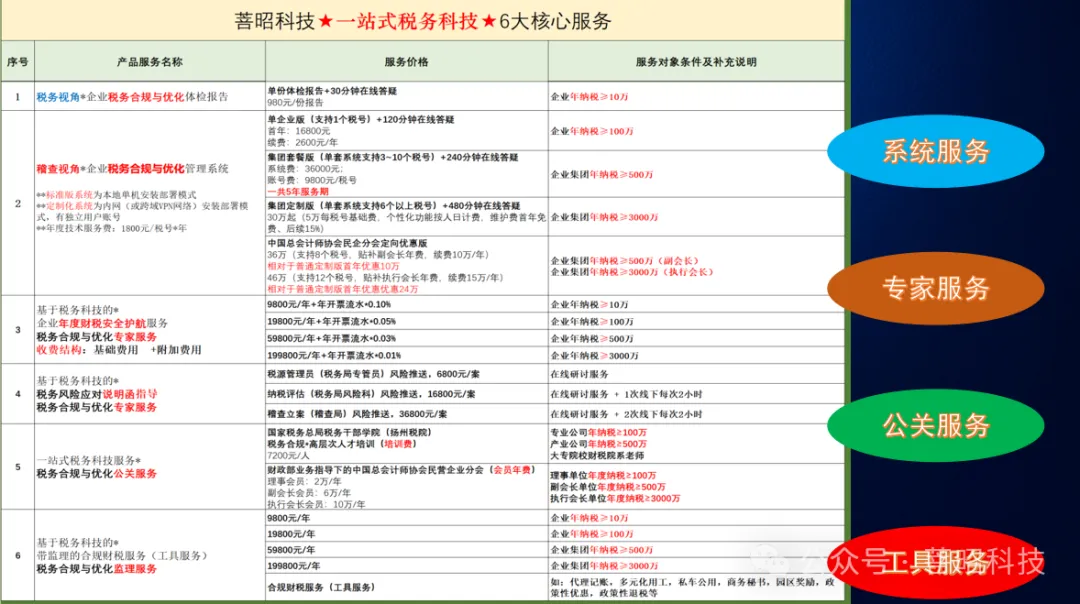This screenshot has height=604, width=1080.
Task: Click row 1 企业年纳税≥10万 condition cell
Action: click(696, 96)
